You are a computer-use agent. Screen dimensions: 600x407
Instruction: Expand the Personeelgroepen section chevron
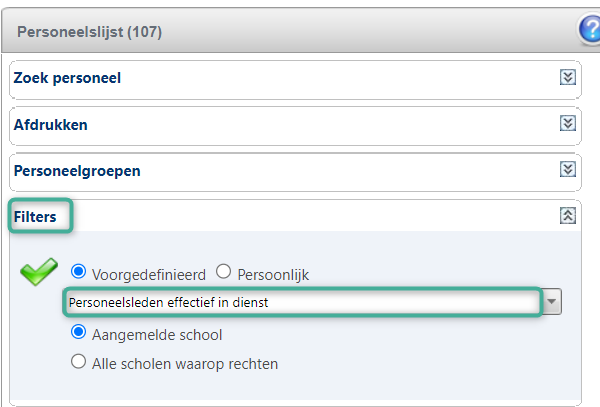click(x=568, y=169)
